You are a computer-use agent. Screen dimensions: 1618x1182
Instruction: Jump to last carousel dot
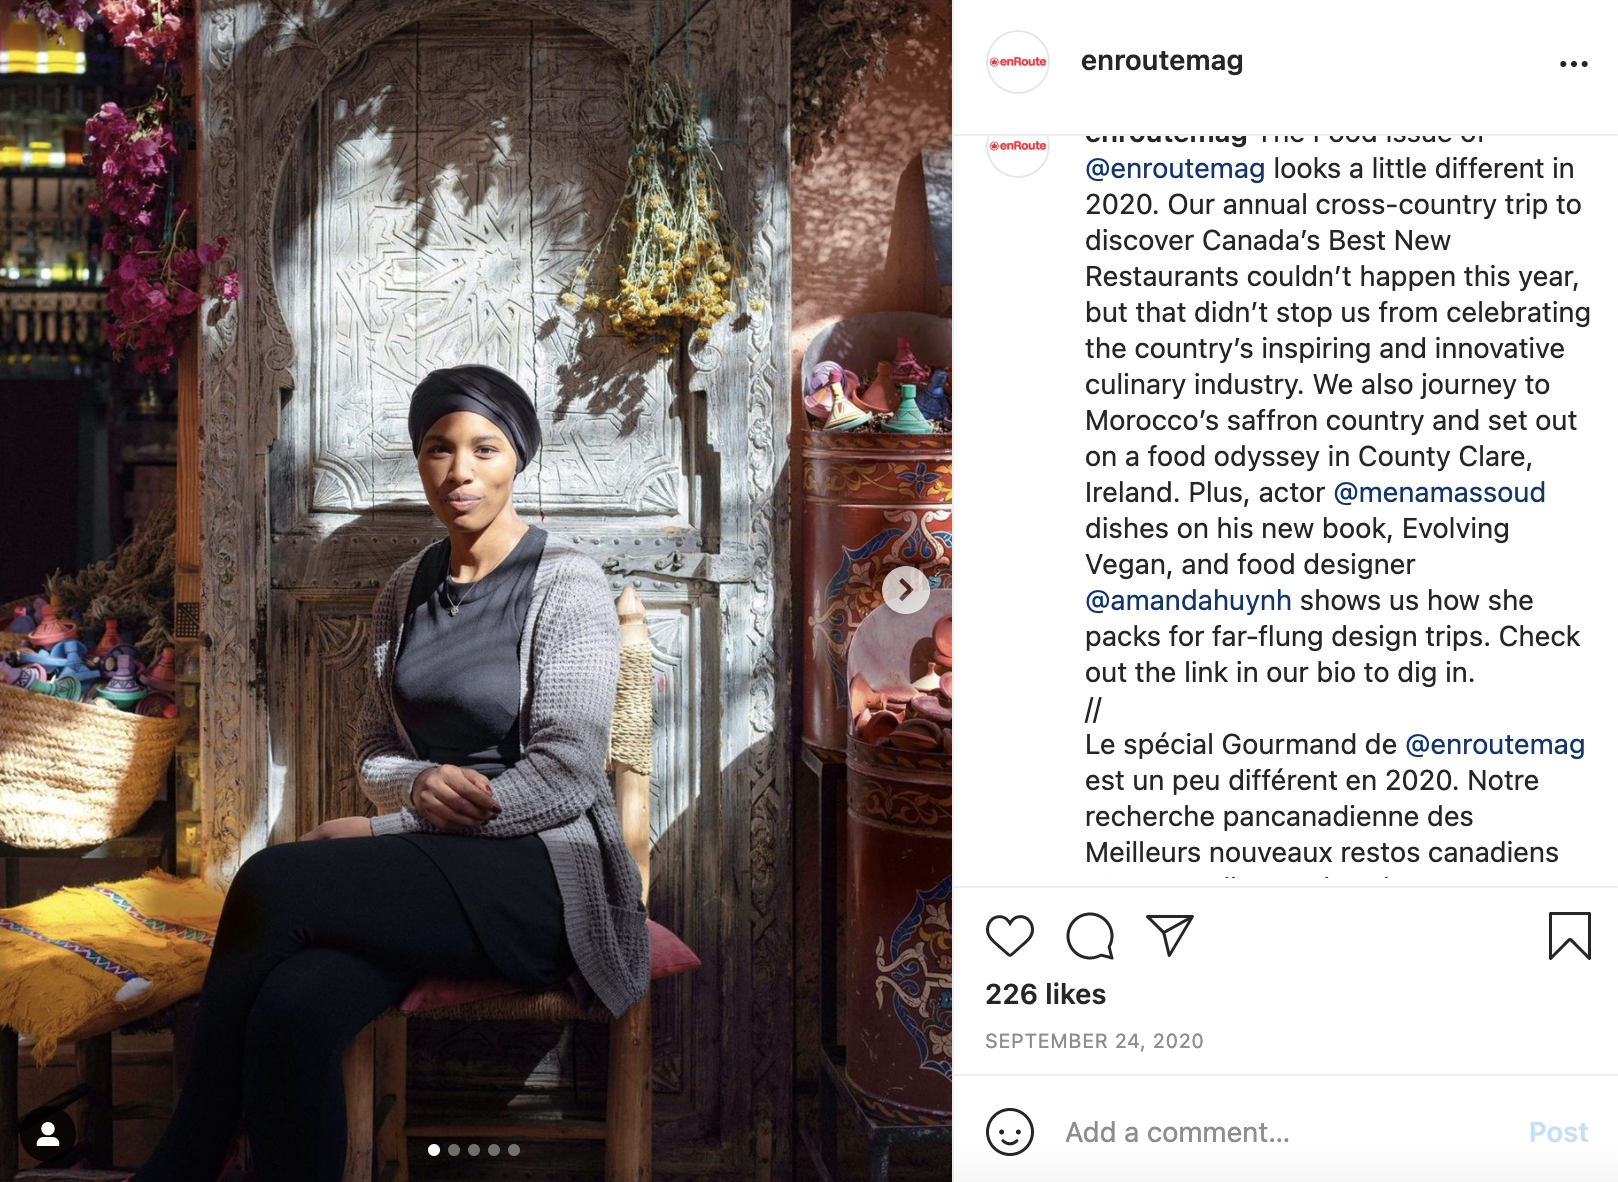(514, 1150)
